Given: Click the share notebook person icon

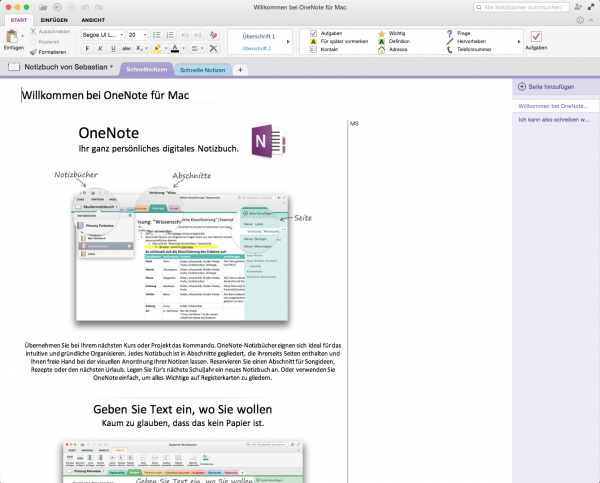Looking at the screenshot, I should pyautogui.click(x=578, y=7).
